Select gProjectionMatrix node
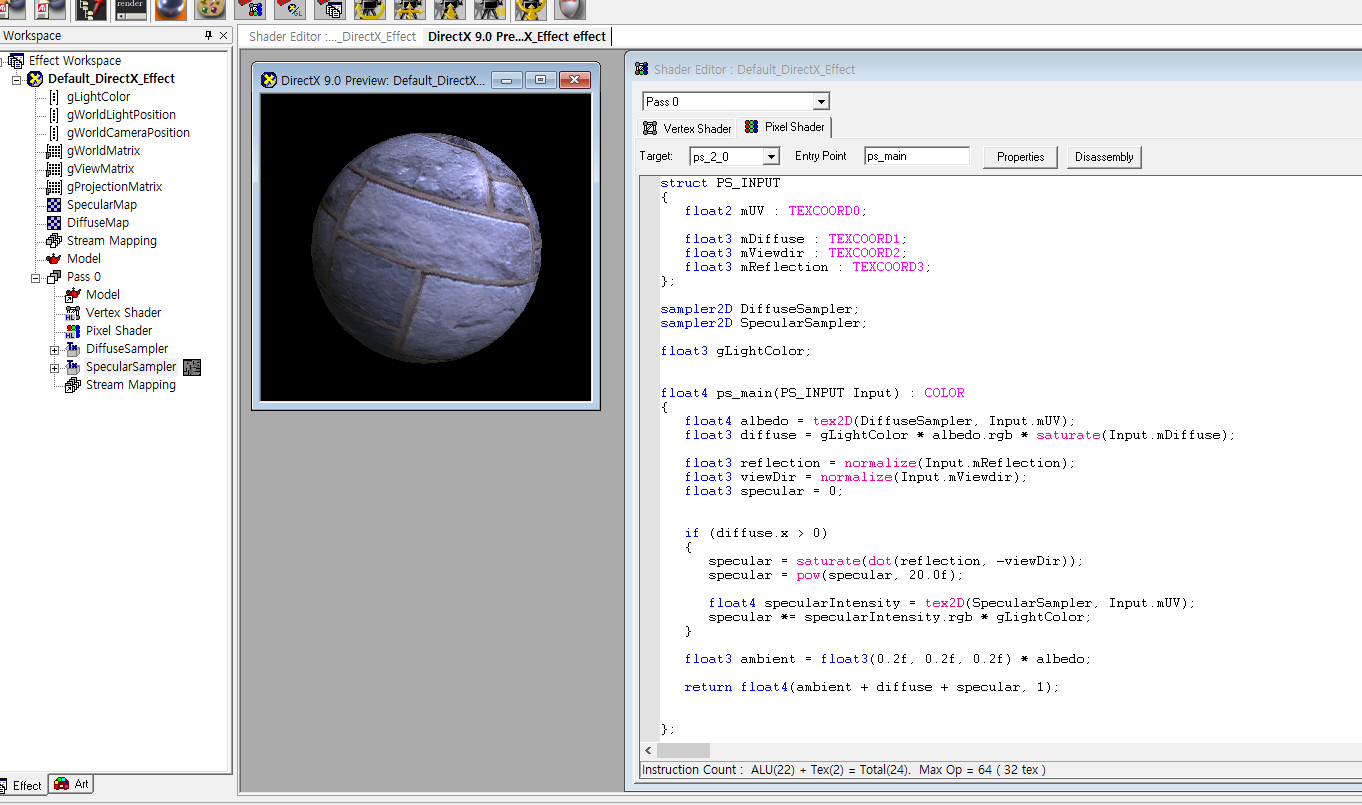The image size is (1362, 805). tap(114, 187)
